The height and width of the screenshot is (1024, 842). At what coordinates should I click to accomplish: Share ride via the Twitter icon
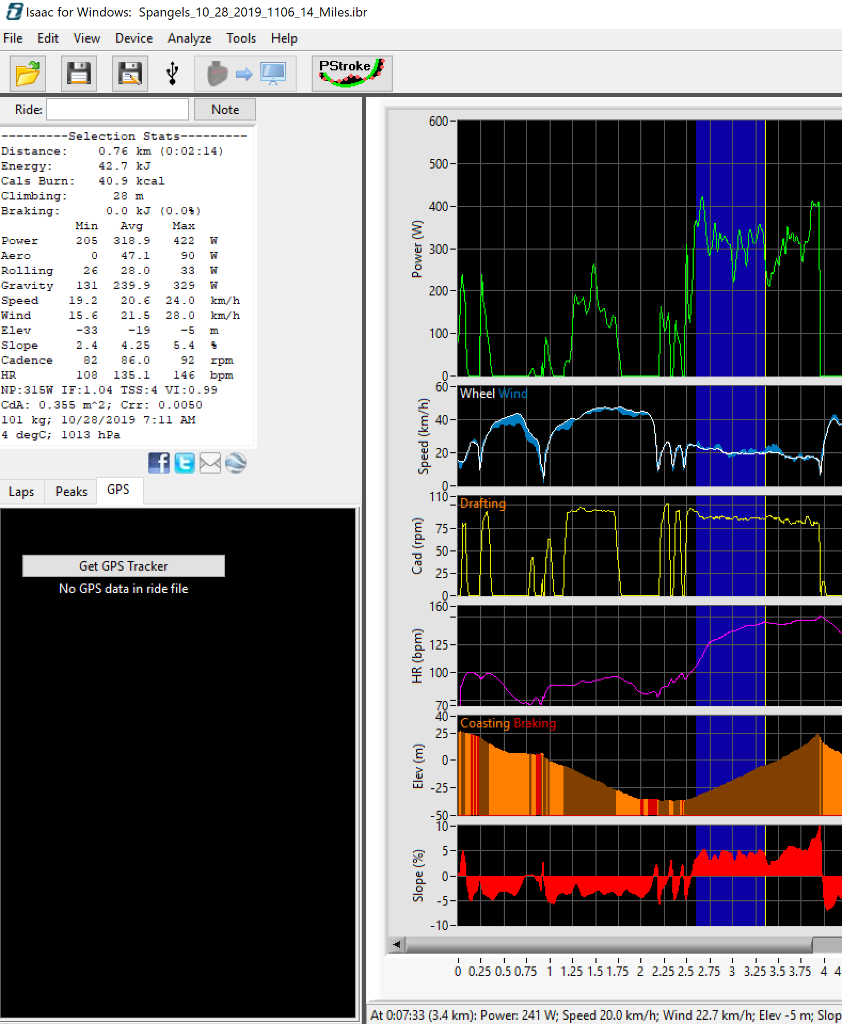click(x=184, y=462)
